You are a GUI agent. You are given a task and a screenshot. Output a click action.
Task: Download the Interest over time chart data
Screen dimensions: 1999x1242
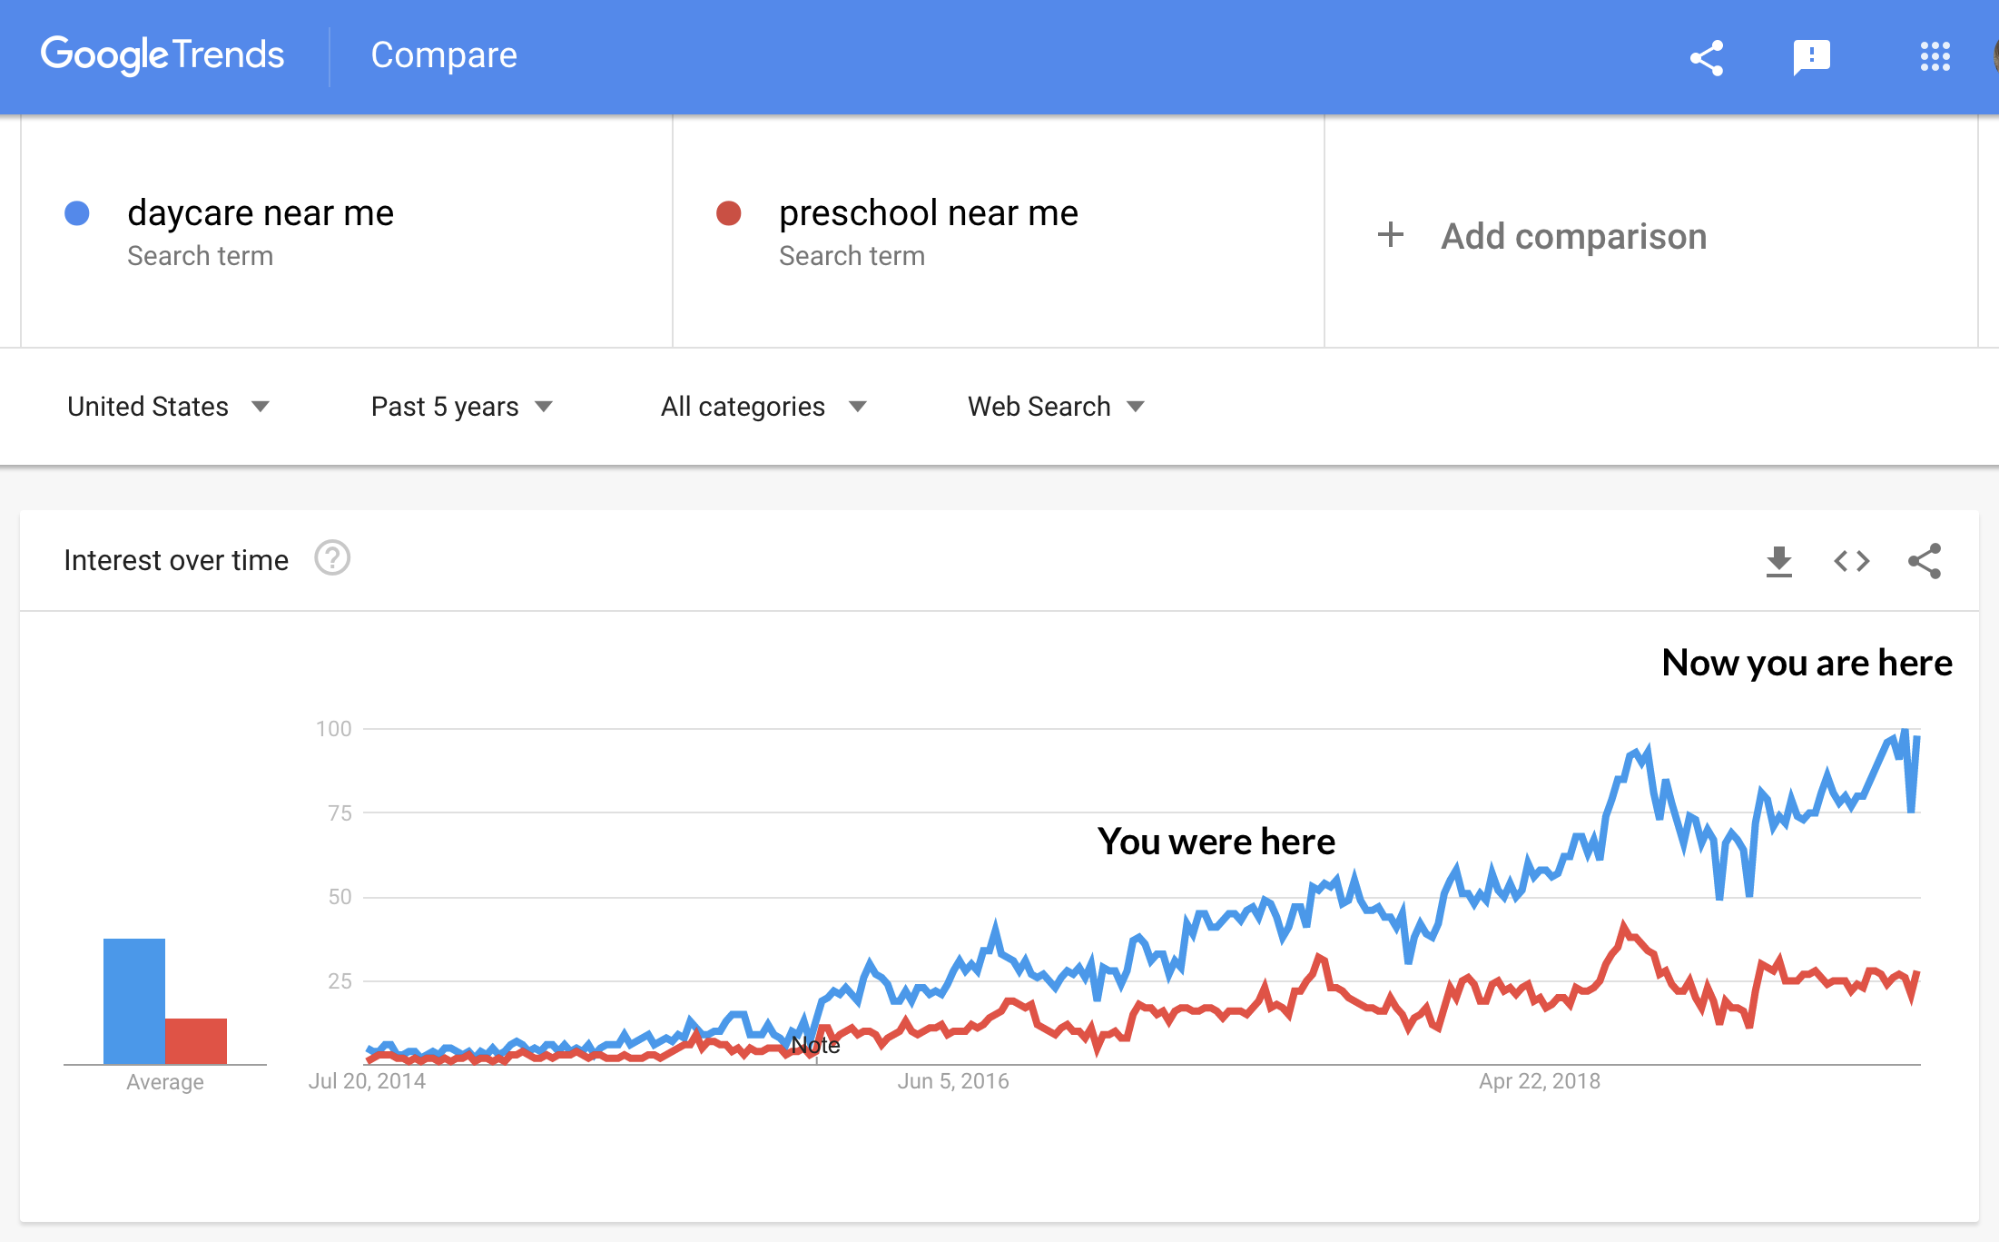click(1779, 561)
